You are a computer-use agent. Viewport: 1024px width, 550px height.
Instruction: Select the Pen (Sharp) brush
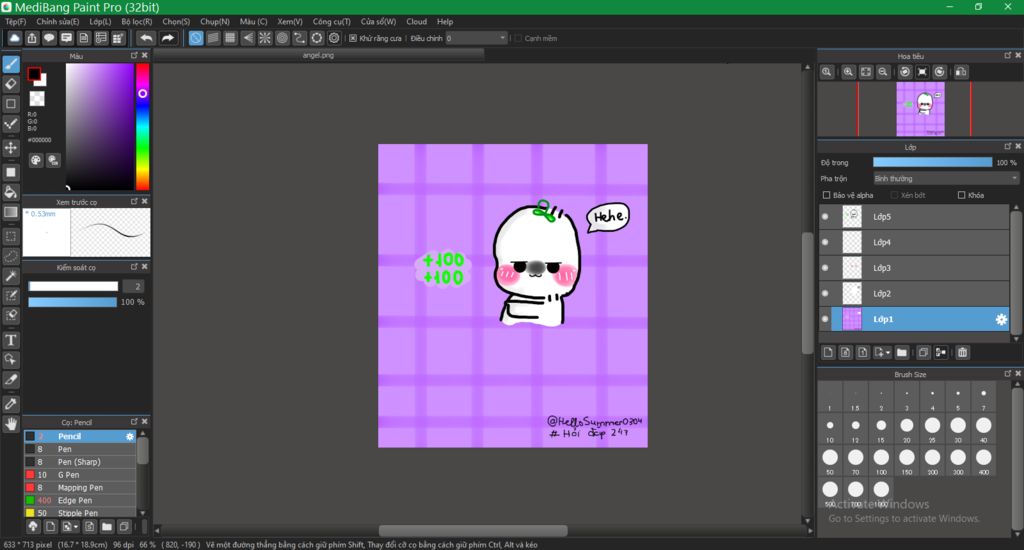[80, 462]
